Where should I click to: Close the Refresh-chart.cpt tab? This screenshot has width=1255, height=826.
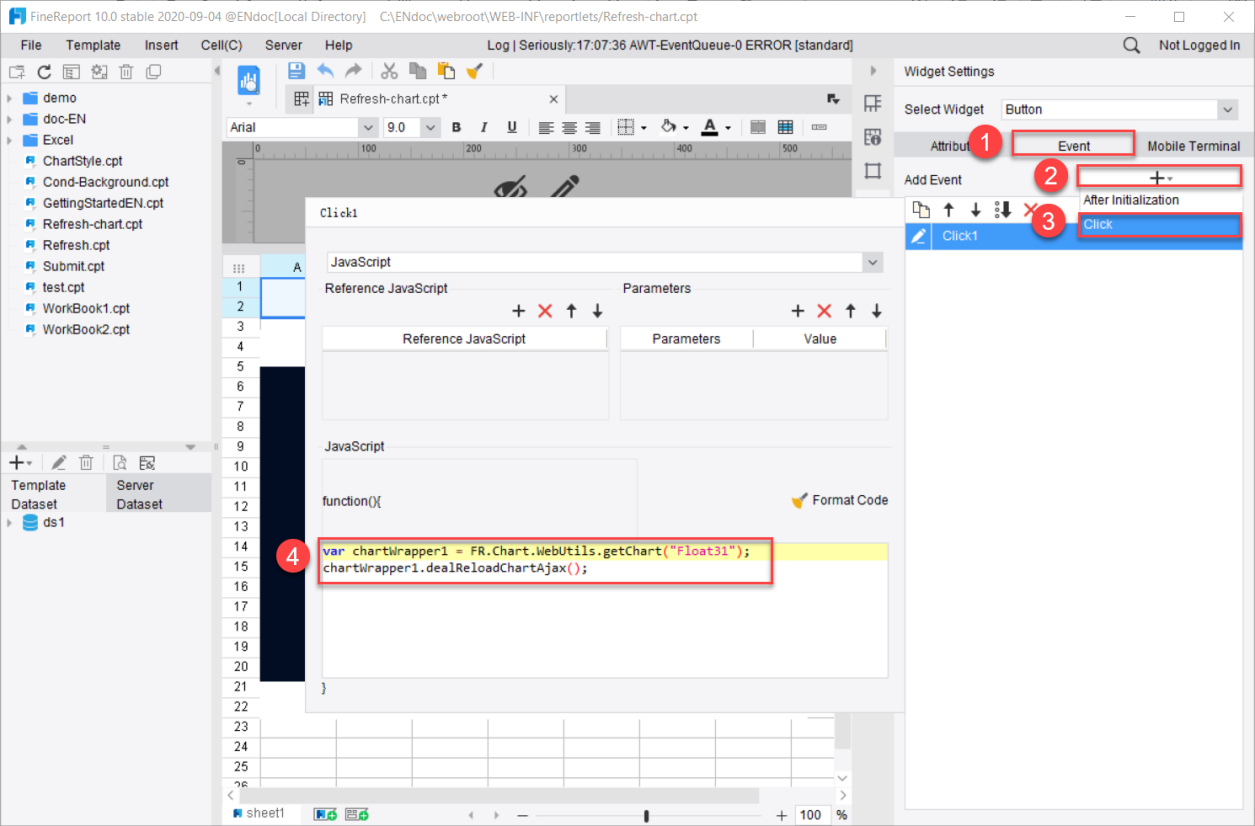[554, 99]
